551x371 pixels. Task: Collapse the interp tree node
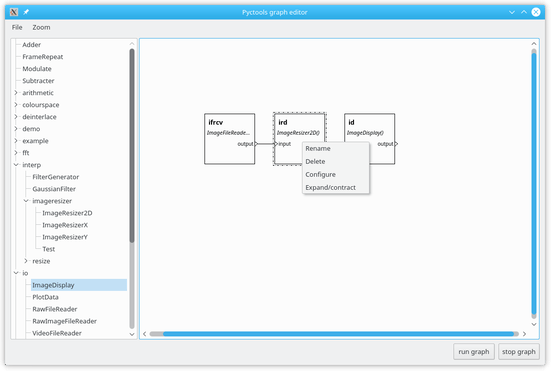[16, 165]
